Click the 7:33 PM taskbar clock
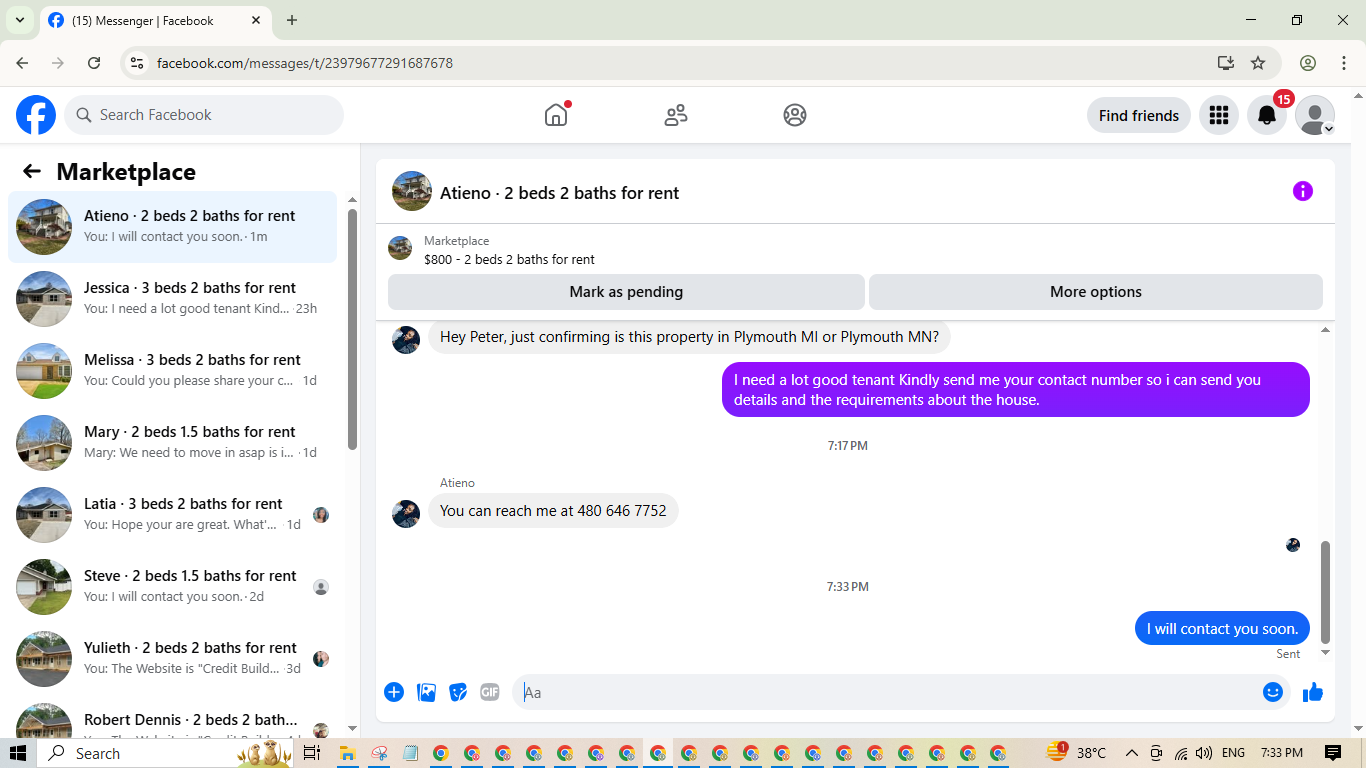The width and height of the screenshot is (1366, 768). point(1282,753)
